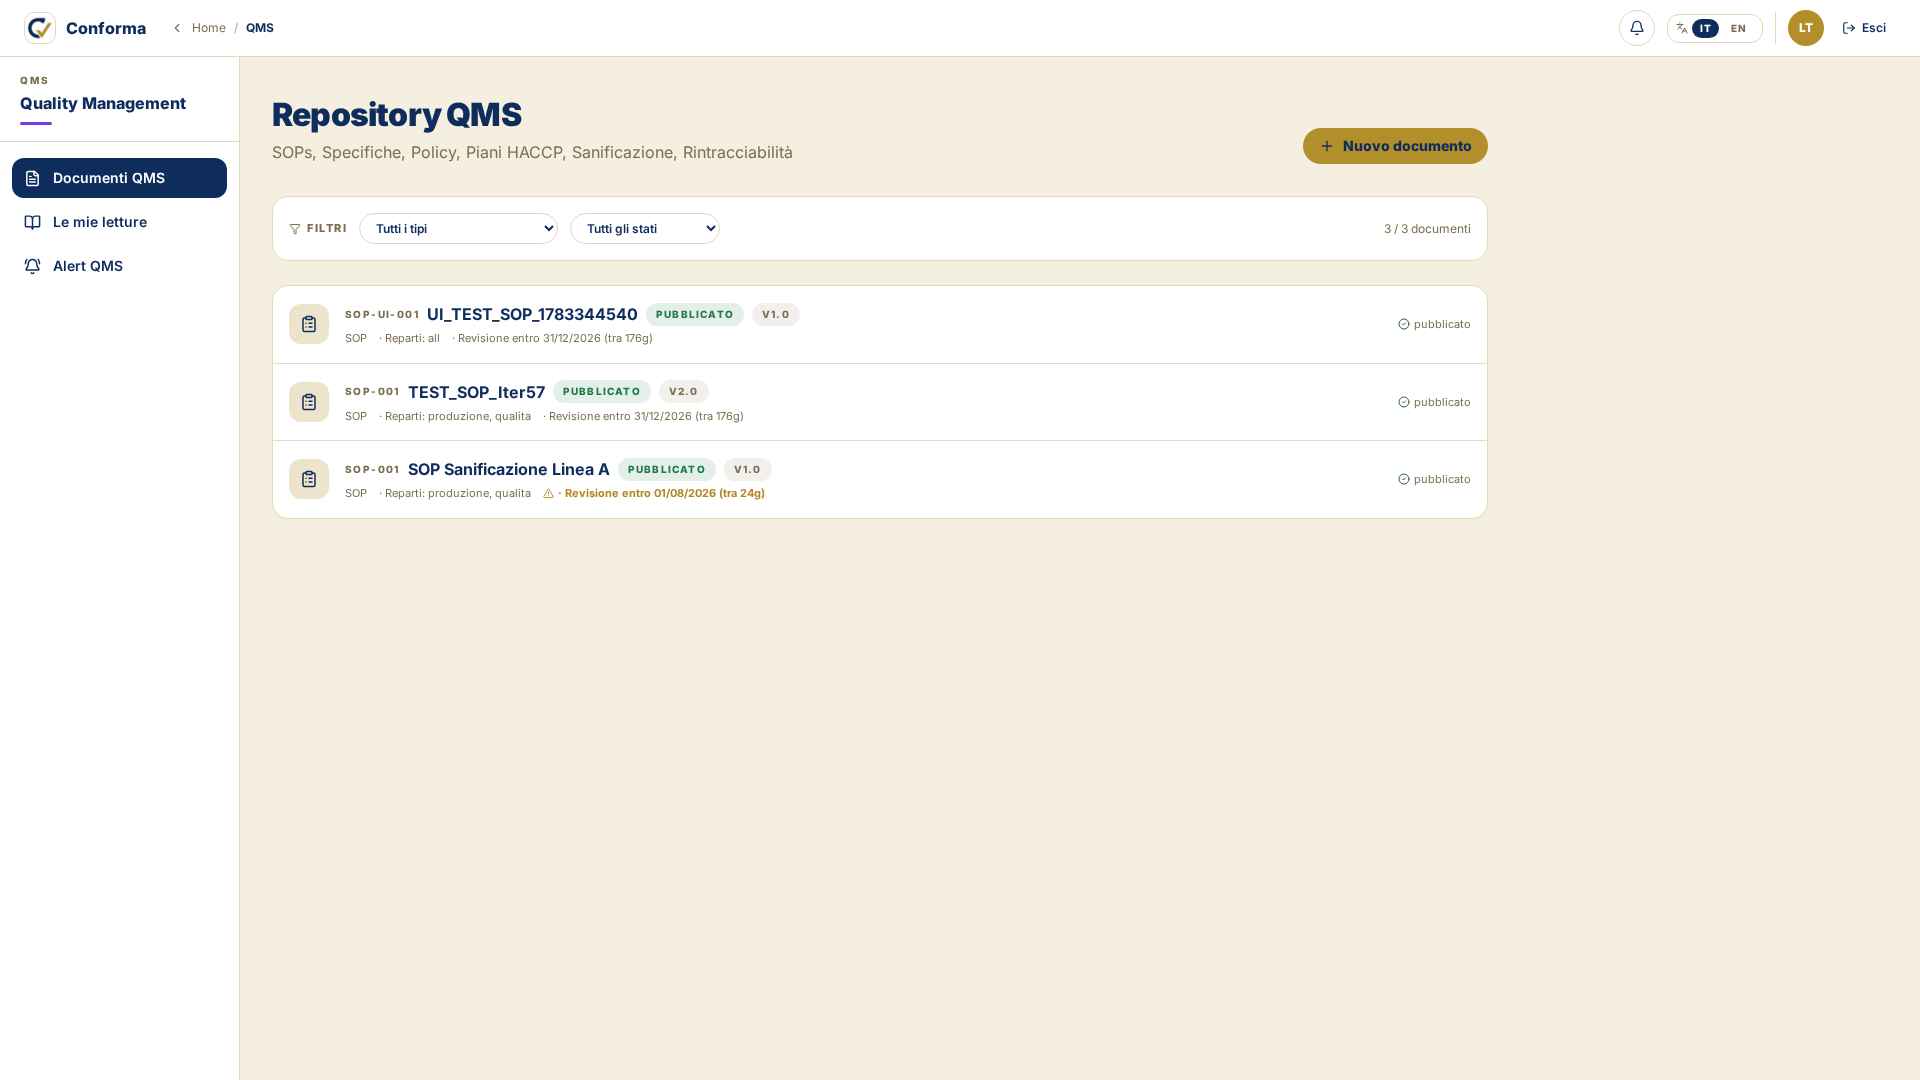Click the '3 / 3 documenti' counter

click(1427, 229)
